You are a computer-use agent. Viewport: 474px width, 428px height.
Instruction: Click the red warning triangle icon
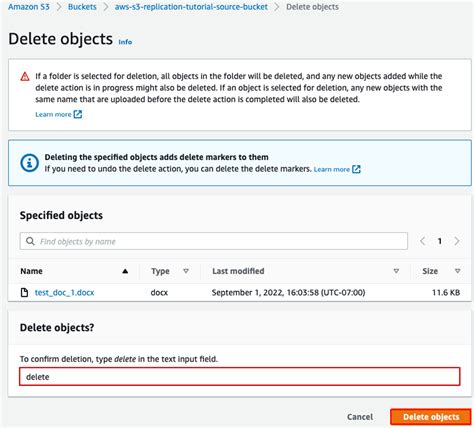(x=25, y=76)
